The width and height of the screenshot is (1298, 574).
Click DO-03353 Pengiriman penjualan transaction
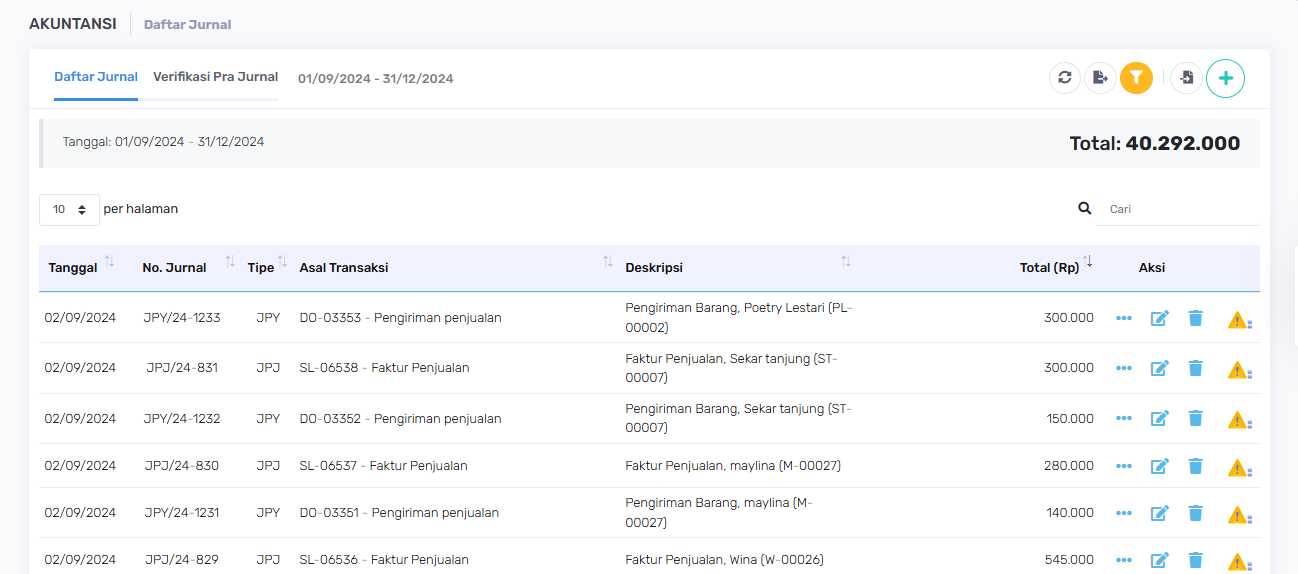pyautogui.click(x=400, y=318)
